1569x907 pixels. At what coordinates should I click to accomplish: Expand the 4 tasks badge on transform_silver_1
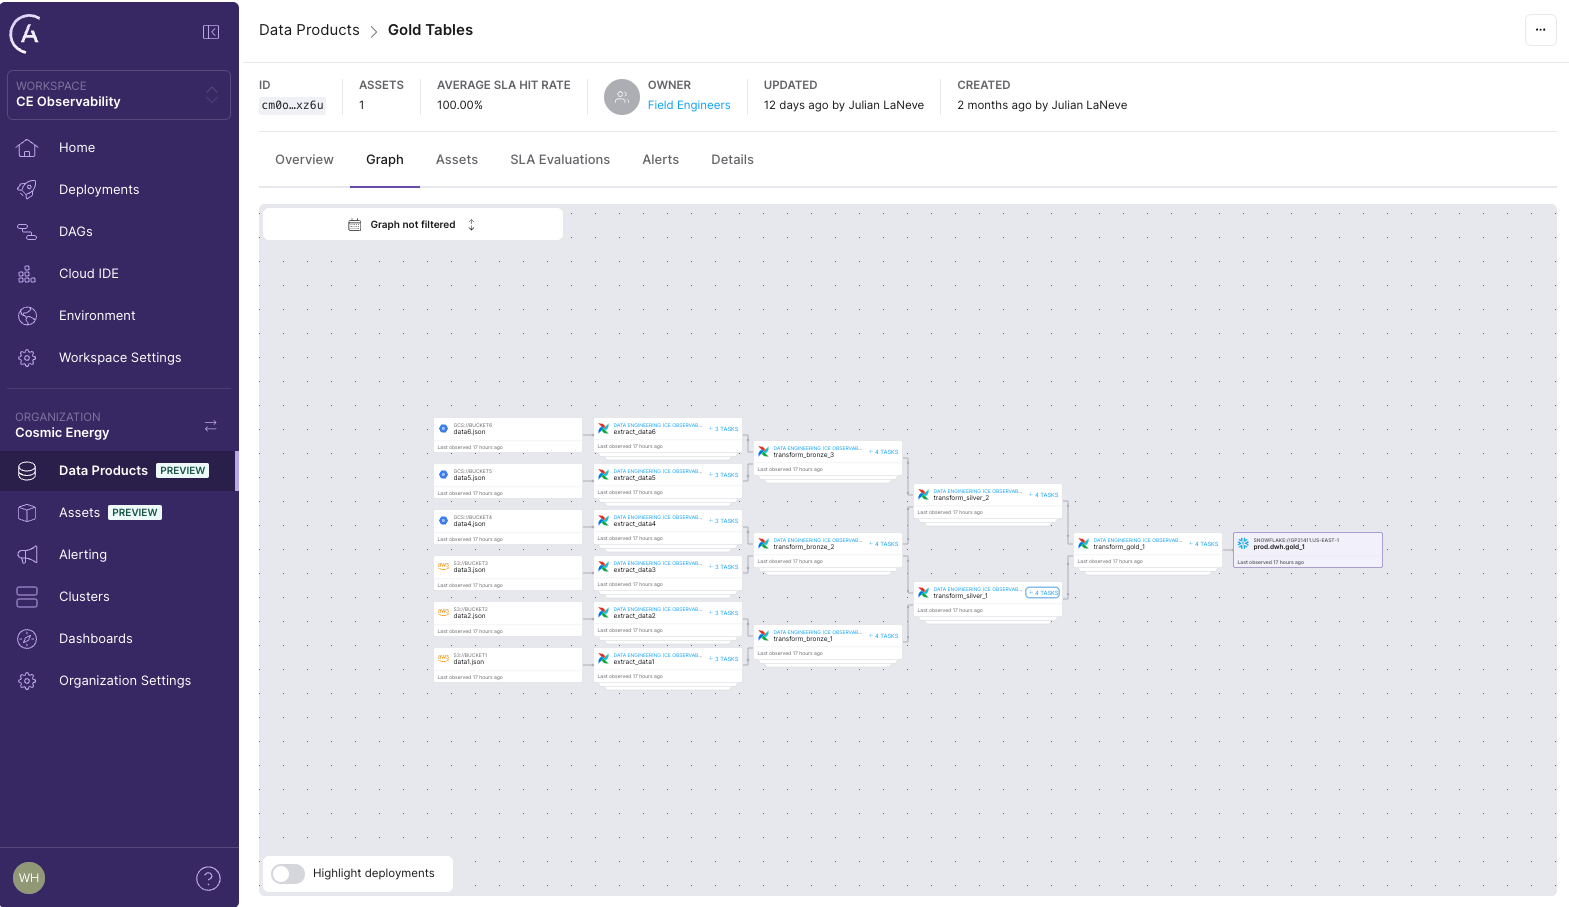pyautogui.click(x=1043, y=593)
